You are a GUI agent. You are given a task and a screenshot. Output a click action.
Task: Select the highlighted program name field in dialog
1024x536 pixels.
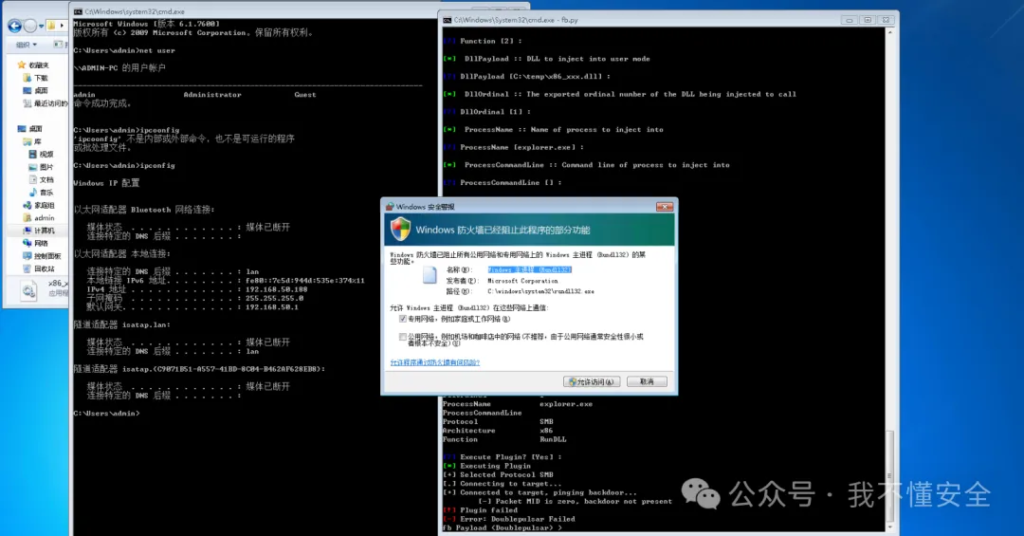point(530,270)
